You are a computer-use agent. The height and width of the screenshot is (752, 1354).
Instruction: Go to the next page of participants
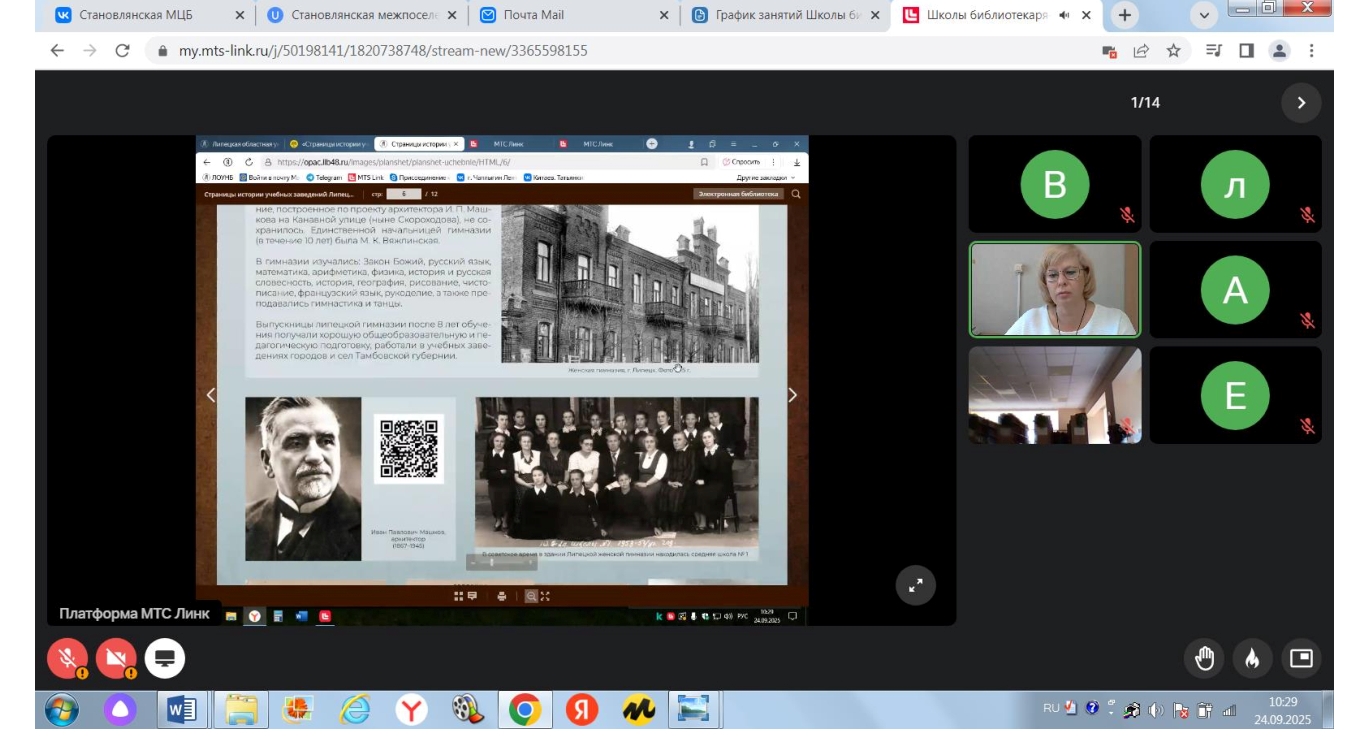point(1301,102)
